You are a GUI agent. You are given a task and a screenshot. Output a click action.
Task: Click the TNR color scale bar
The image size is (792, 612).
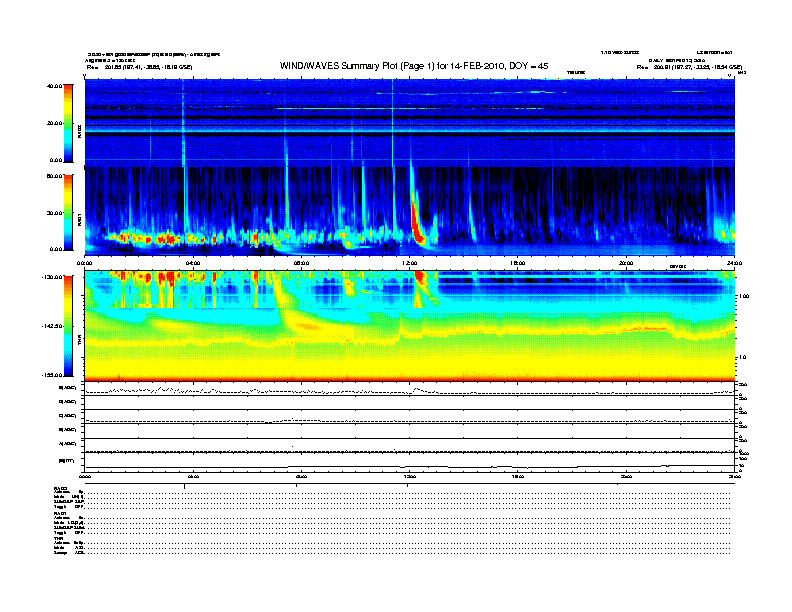66,325
